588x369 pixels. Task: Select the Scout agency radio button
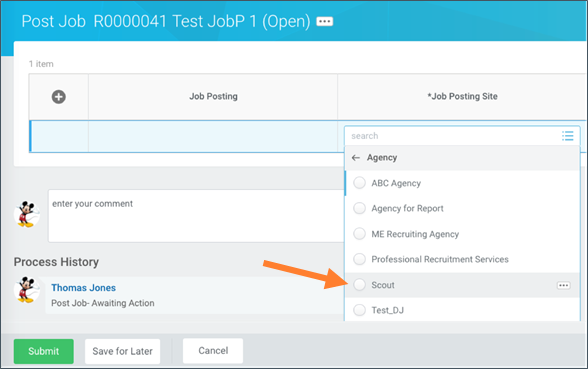(359, 285)
